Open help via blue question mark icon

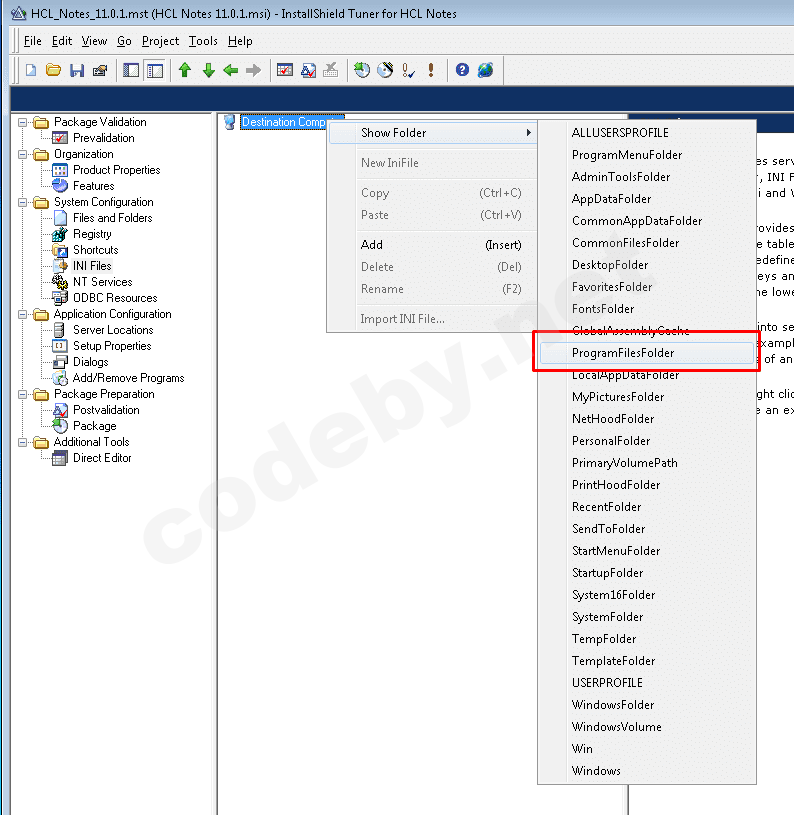[x=462, y=70]
